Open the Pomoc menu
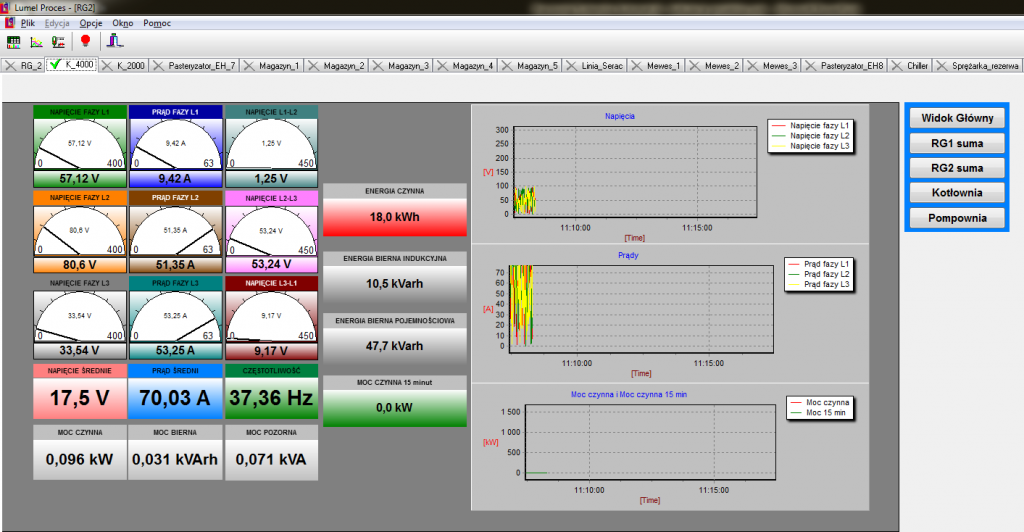Screen dimensions: 1024x532 point(157,23)
